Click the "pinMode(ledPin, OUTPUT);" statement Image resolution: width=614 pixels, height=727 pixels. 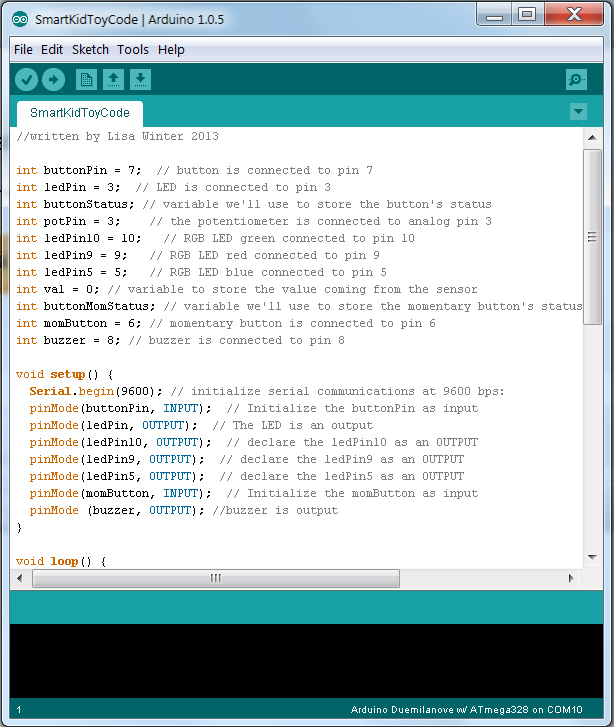[x=114, y=426]
